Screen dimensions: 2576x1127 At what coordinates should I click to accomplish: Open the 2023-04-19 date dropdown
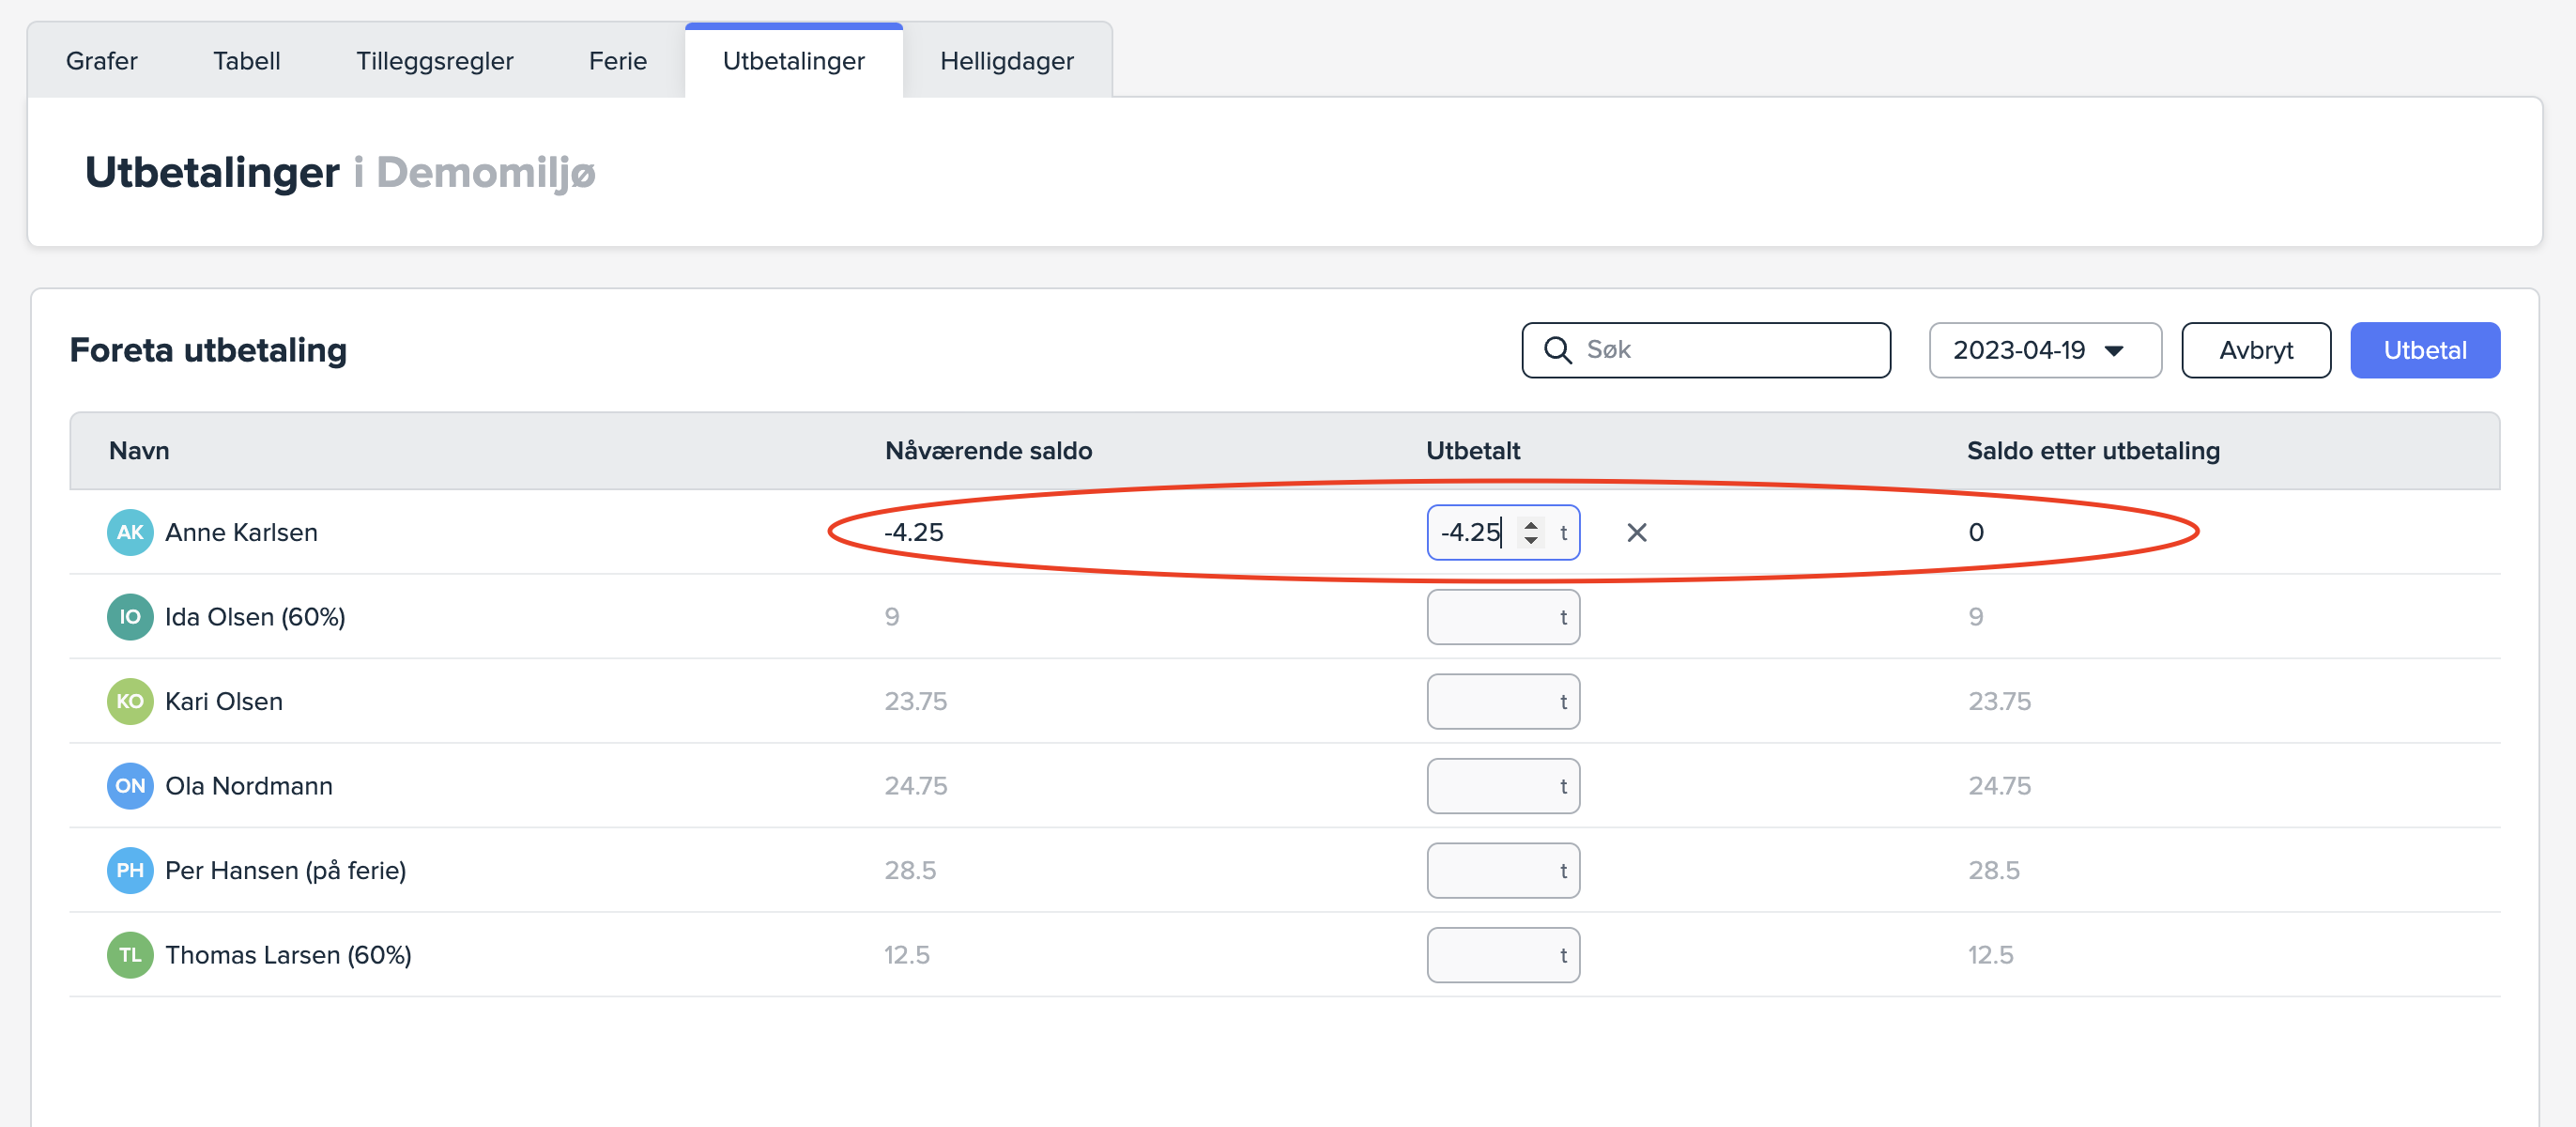2043,350
